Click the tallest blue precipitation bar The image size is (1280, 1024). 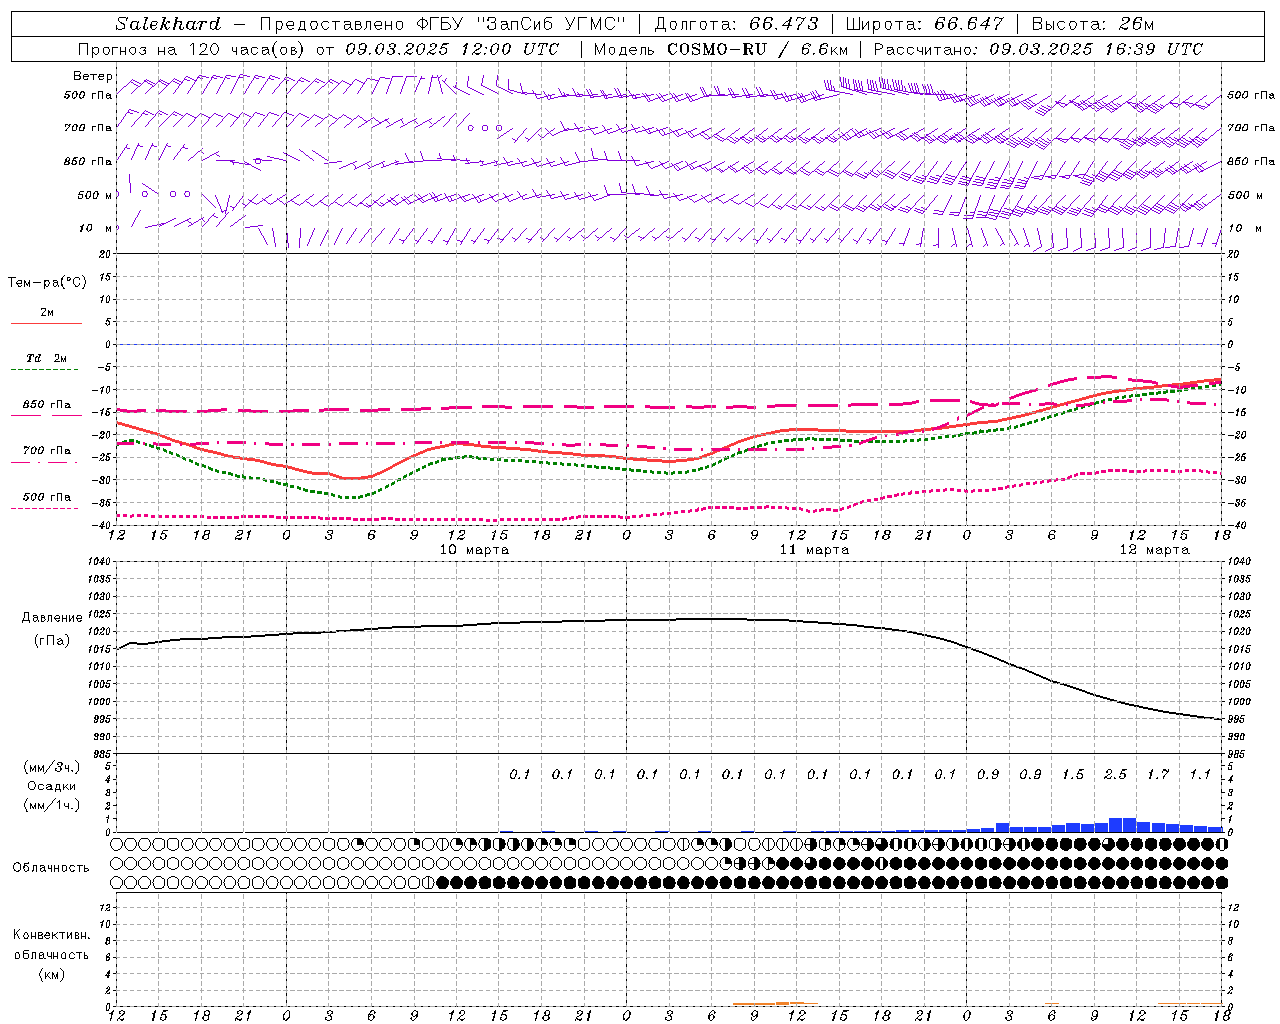pos(1123,825)
